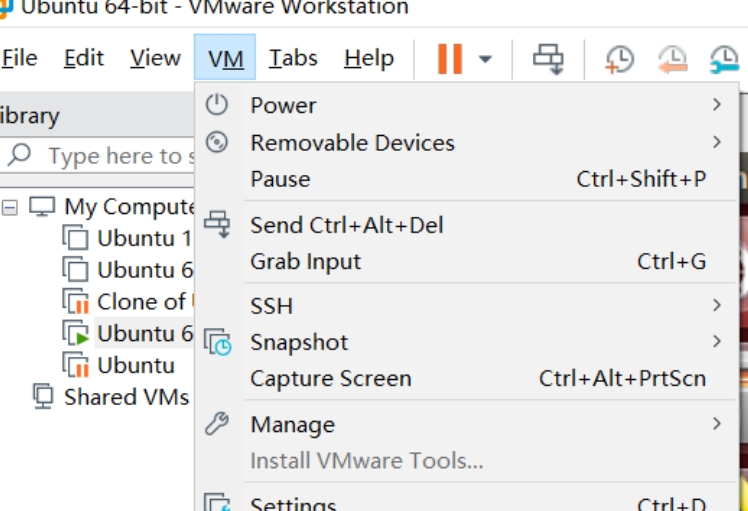This screenshot has height=511, width=748.
Task: Open the File menu
Action: coord(19,58)
